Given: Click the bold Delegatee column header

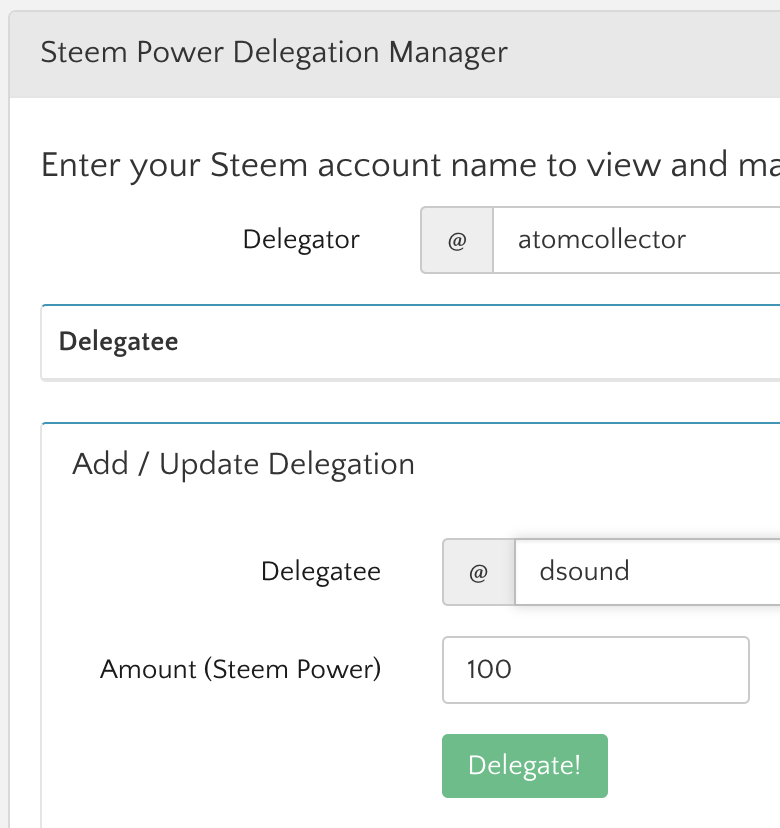Looking at the screenshot, I should click(x=118, y=341).
